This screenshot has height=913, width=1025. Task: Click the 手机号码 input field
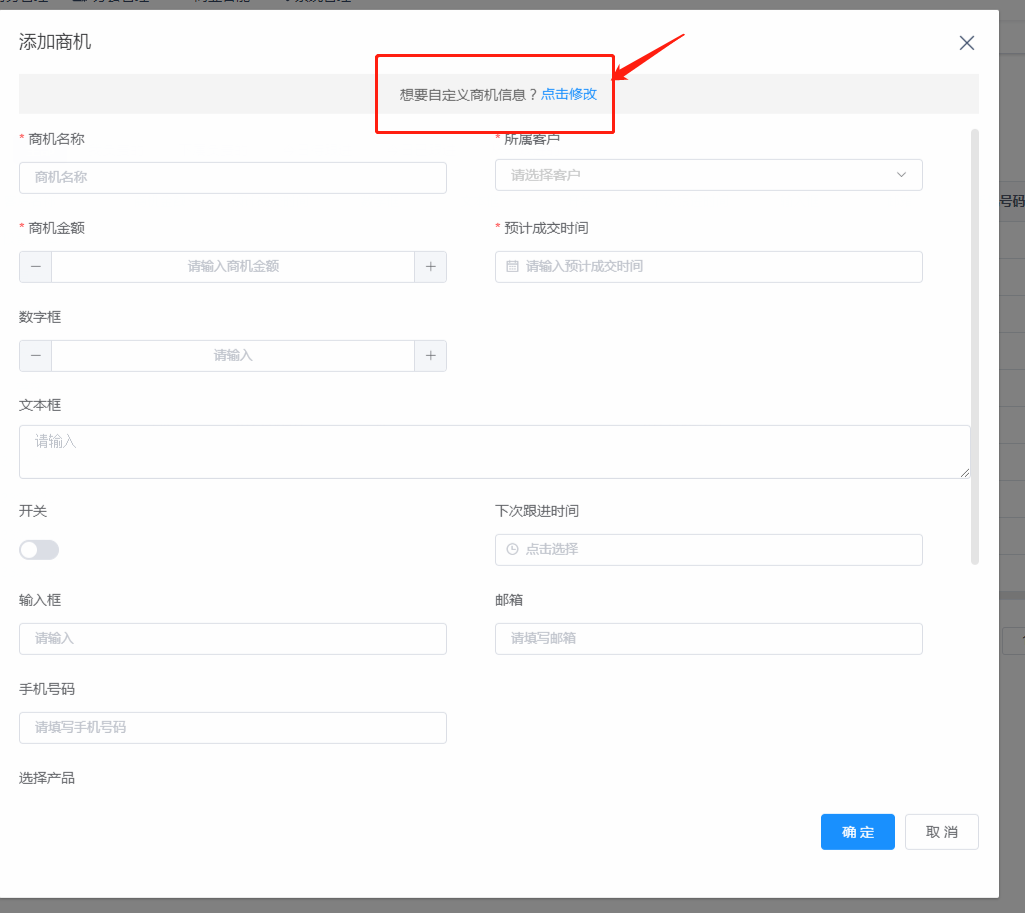(232, 728)
